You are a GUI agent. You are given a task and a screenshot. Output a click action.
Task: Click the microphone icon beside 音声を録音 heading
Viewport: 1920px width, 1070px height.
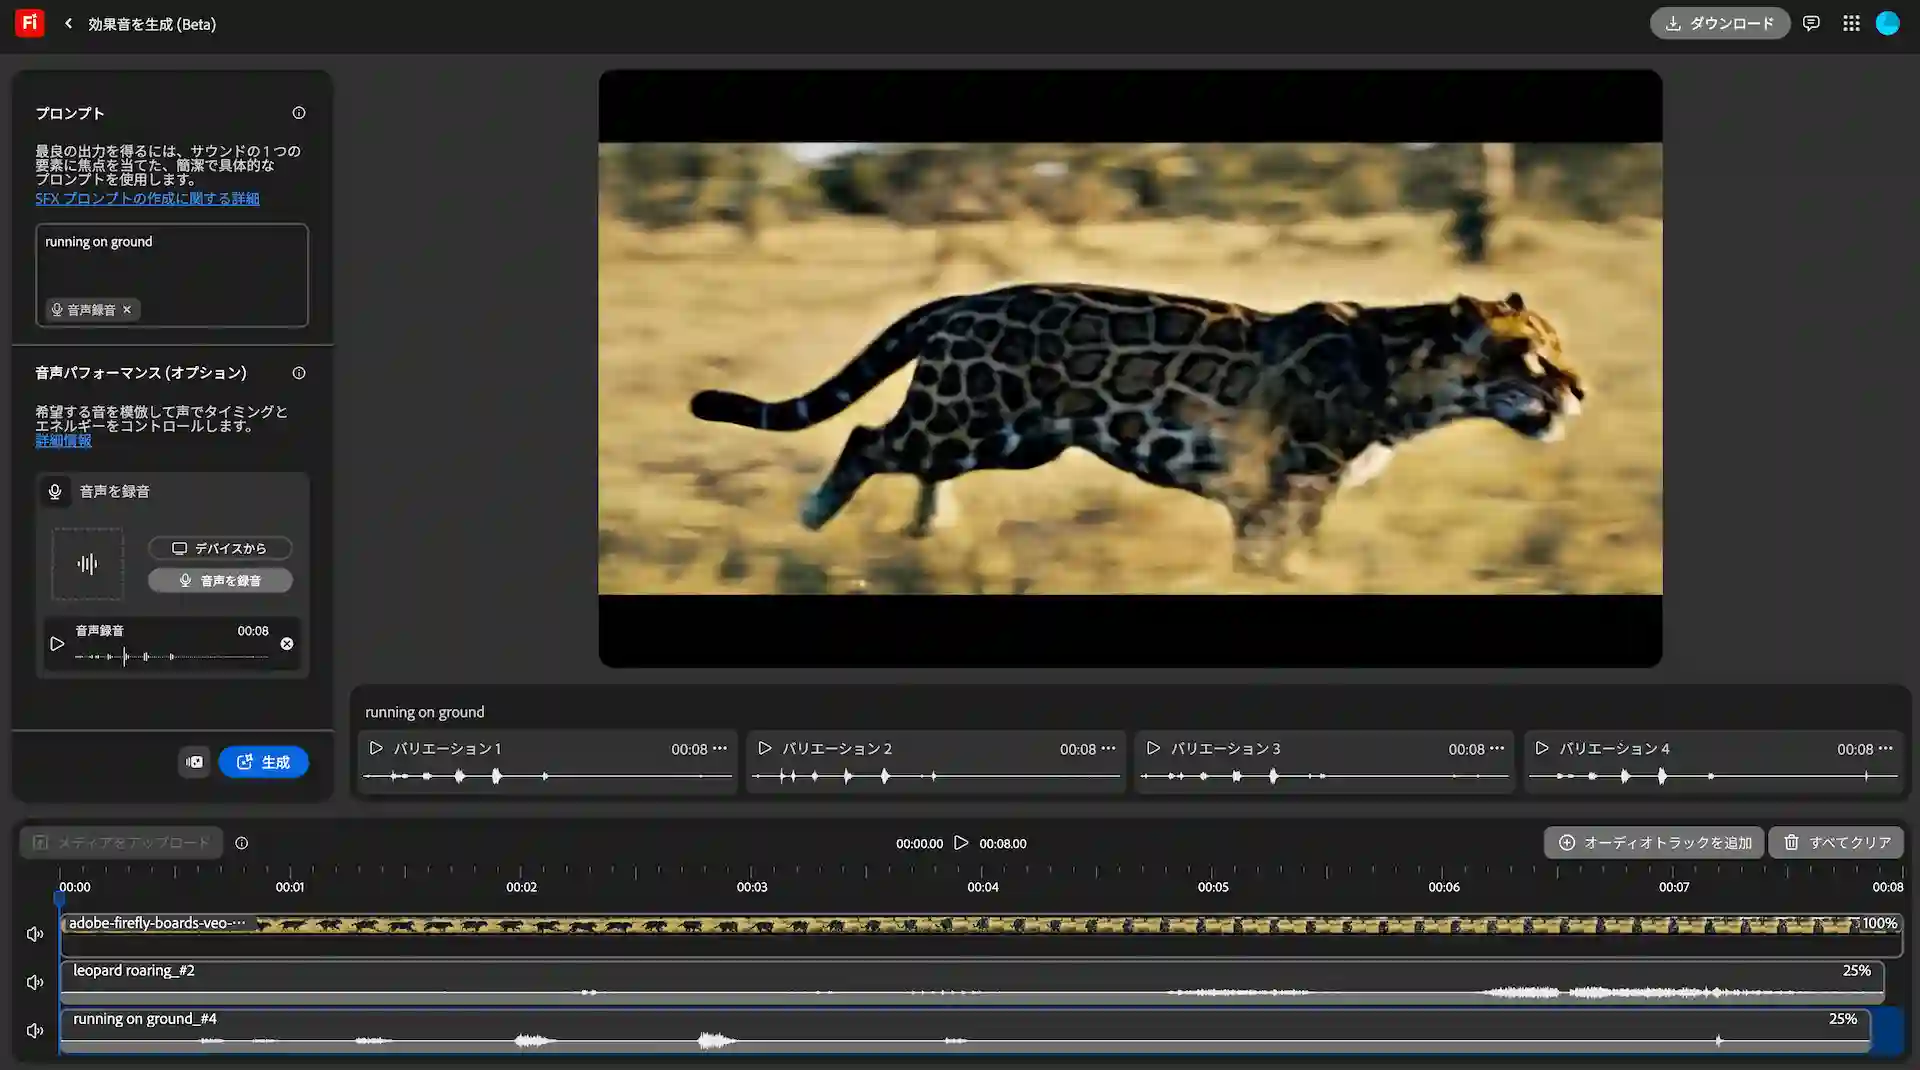click(55, 491)
